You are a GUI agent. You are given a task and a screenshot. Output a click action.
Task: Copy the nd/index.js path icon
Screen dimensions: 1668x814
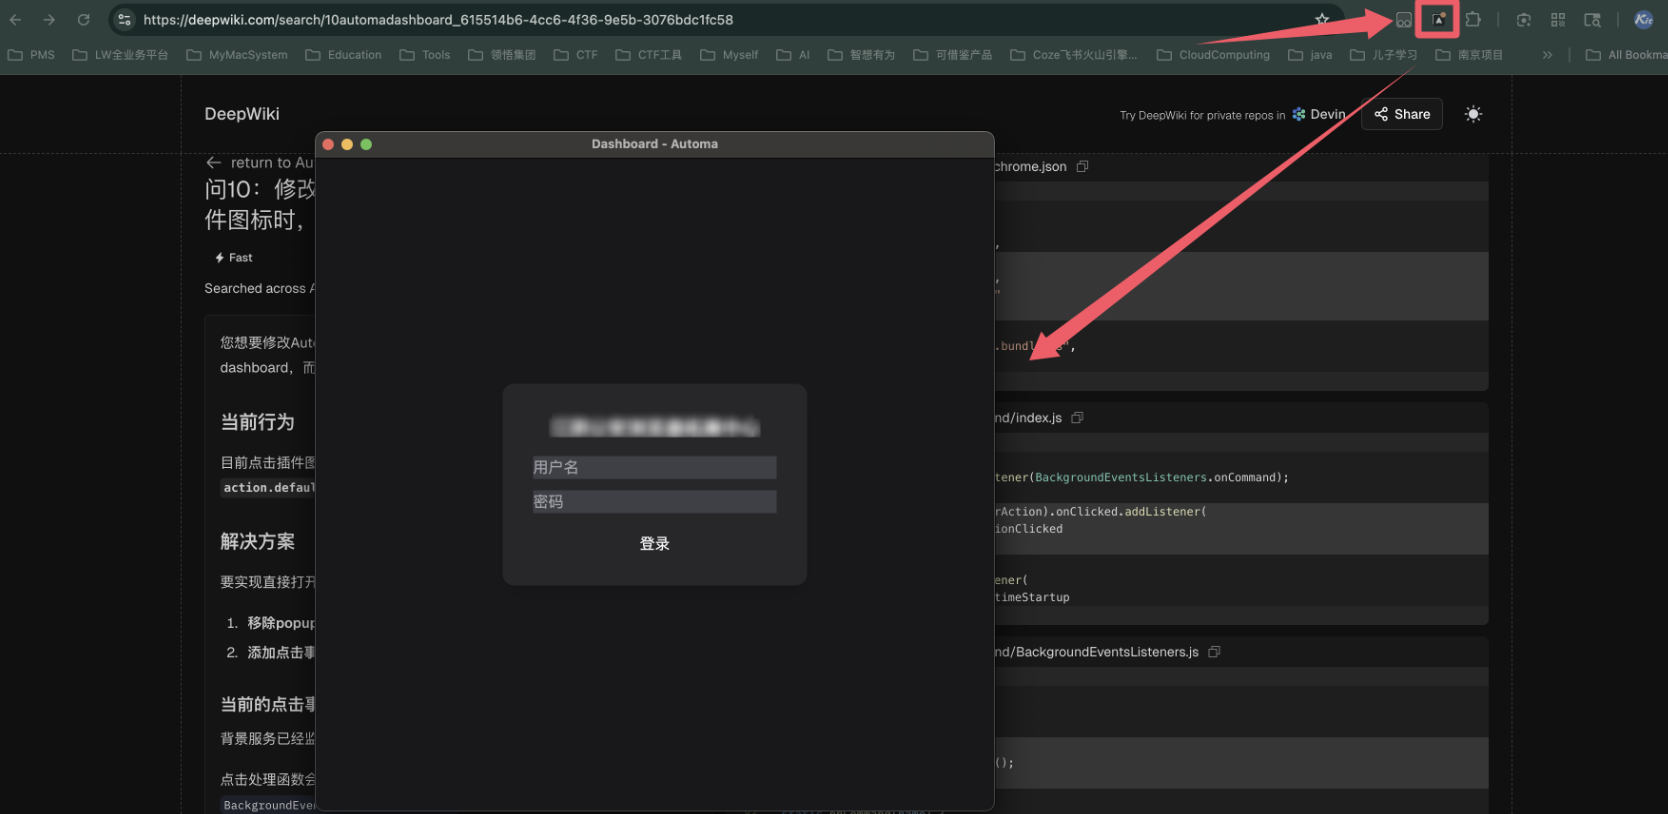(x=1077, y=418)
